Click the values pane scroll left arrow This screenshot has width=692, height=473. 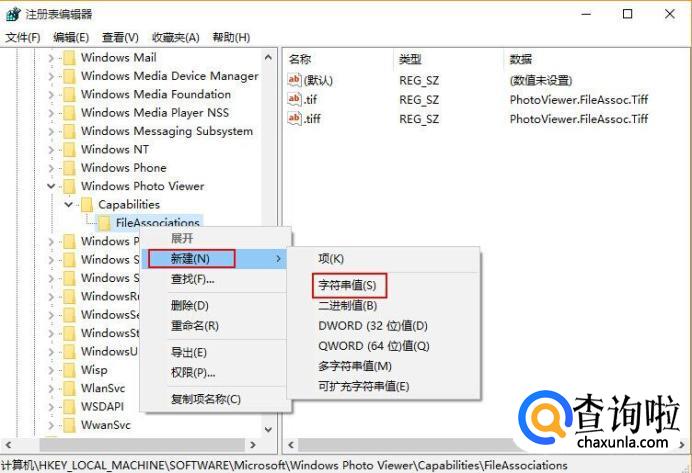[291, 445]
